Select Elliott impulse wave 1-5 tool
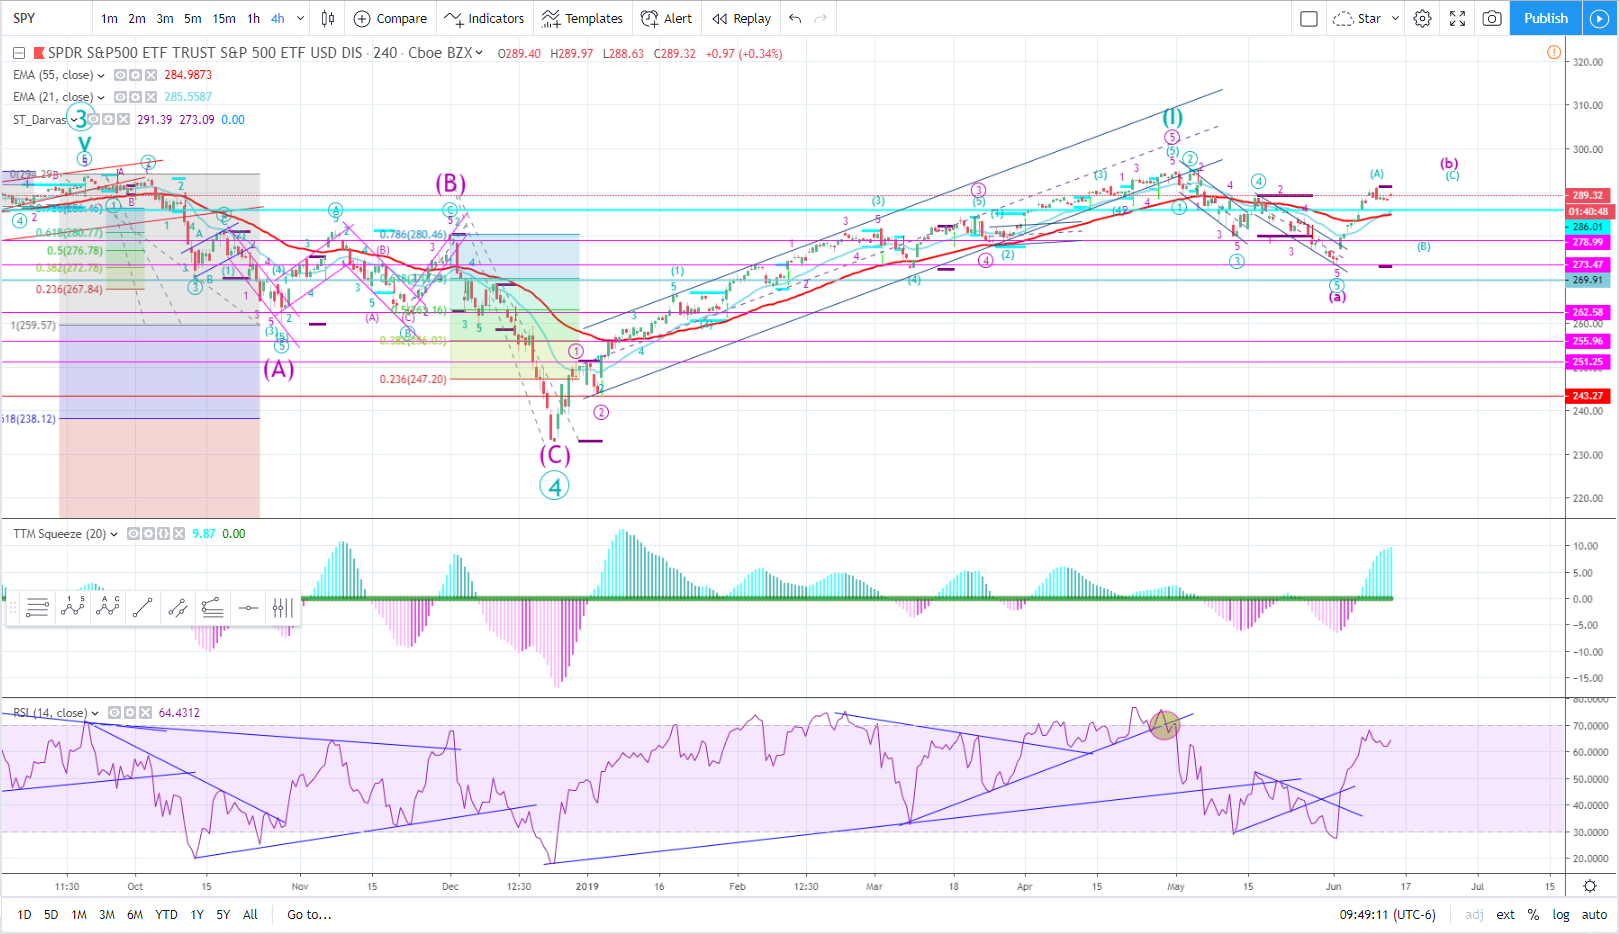 [73, 607]
